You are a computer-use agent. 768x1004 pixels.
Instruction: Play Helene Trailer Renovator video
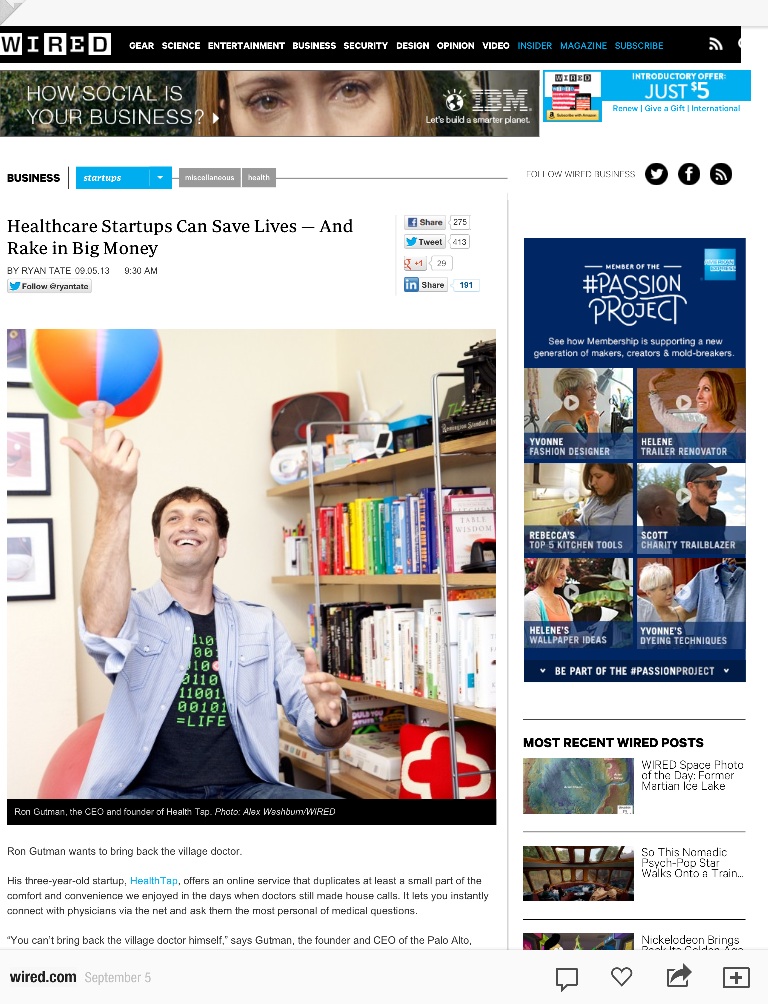[x=683, y=402]
